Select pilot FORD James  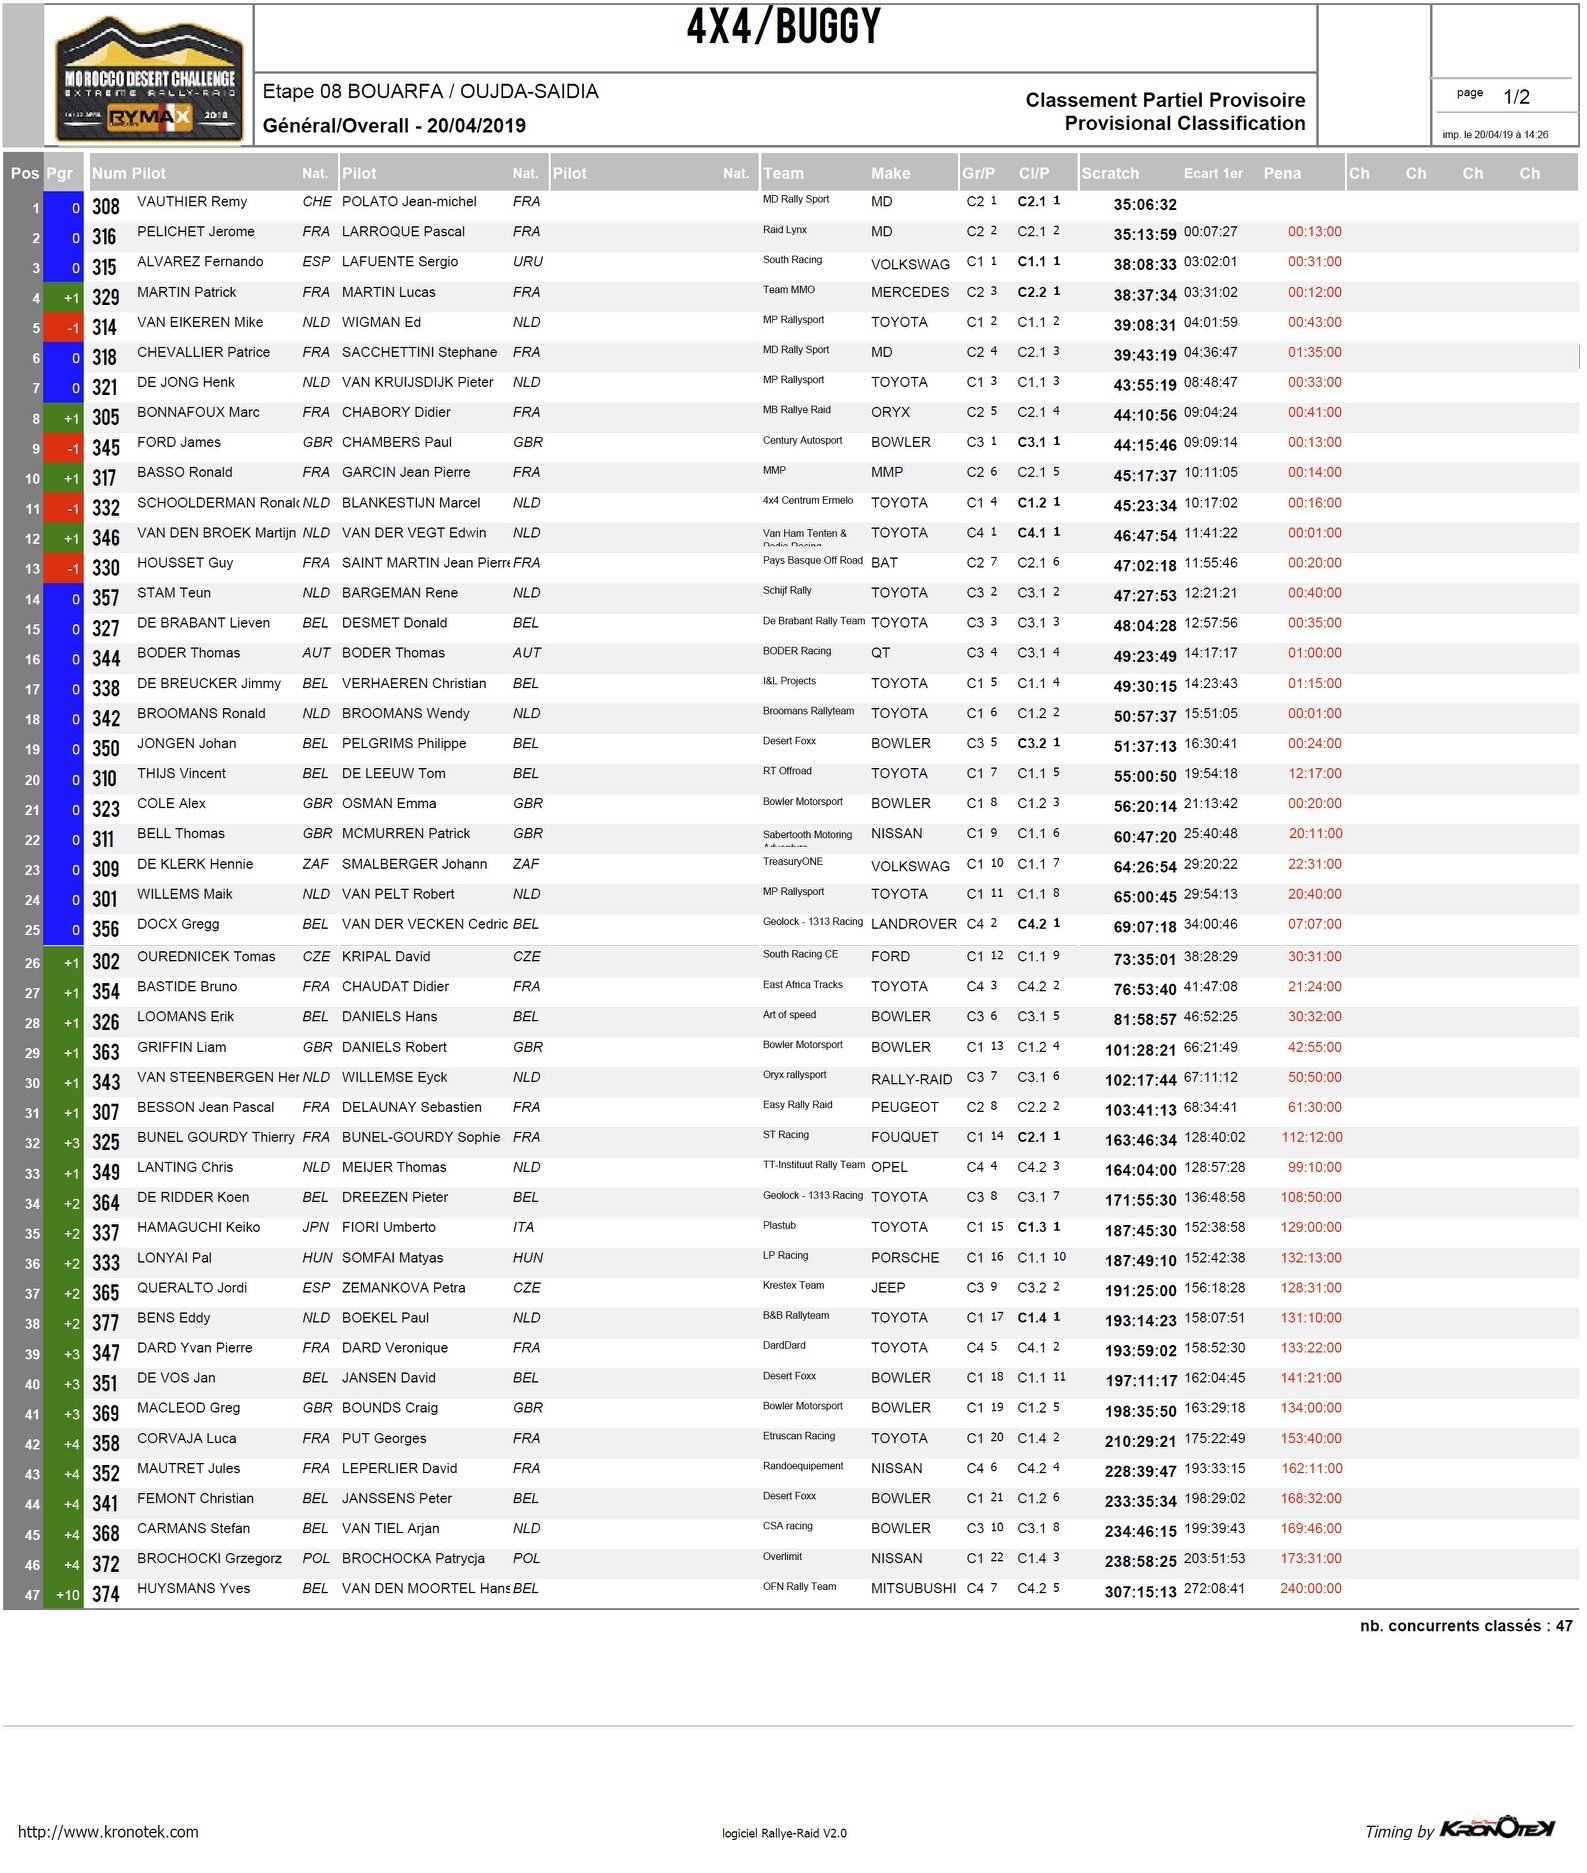tap(178, 442)
